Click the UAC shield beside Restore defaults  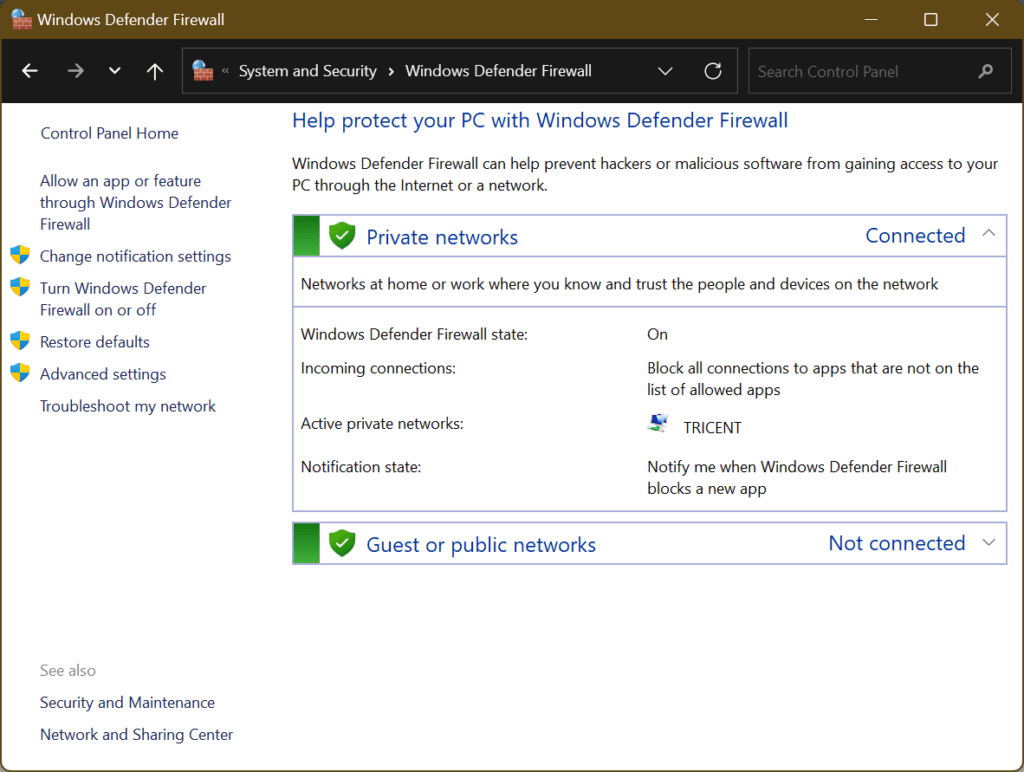click(x=20, y=341)
